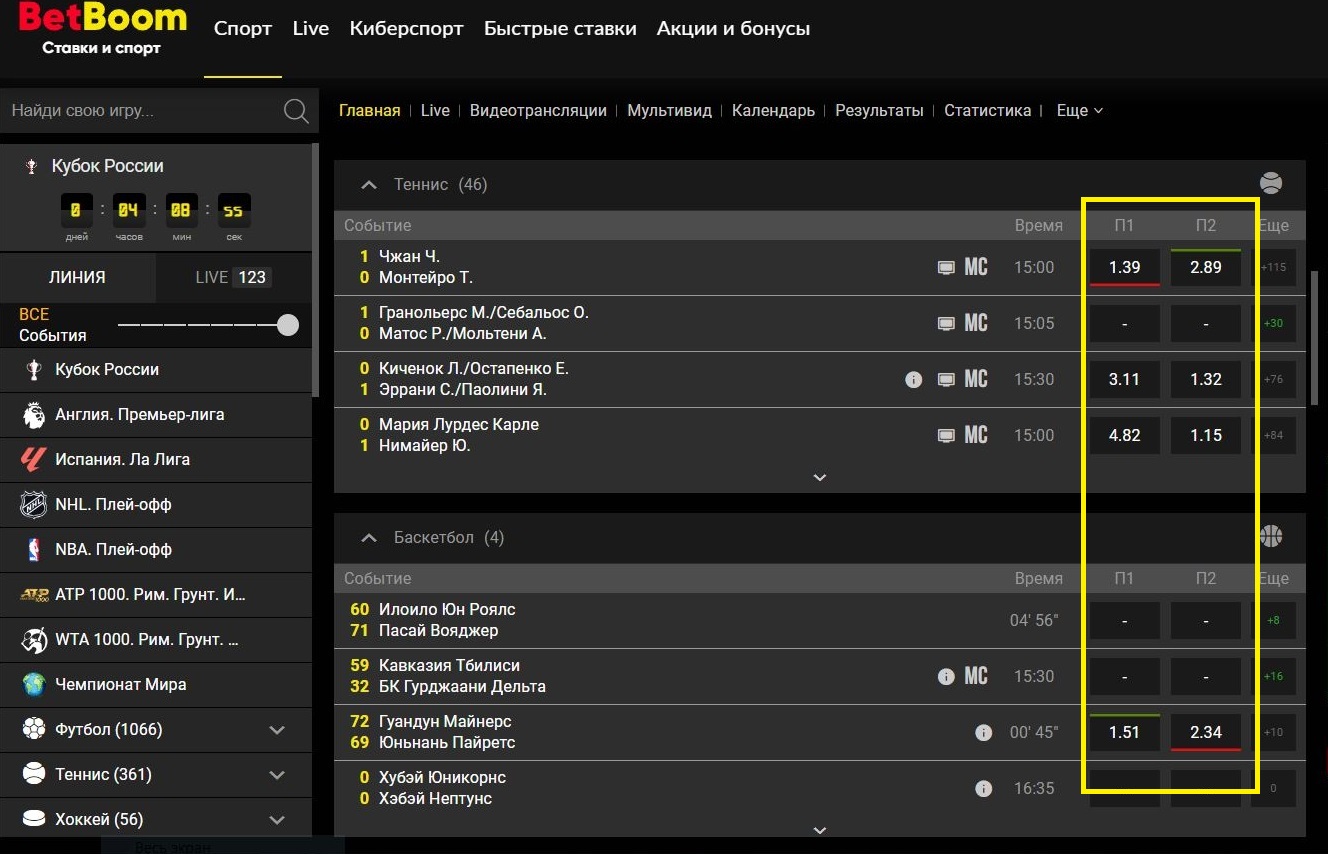
Task: Switch to the LIVE 123 toggle
Action: [233, 277]
